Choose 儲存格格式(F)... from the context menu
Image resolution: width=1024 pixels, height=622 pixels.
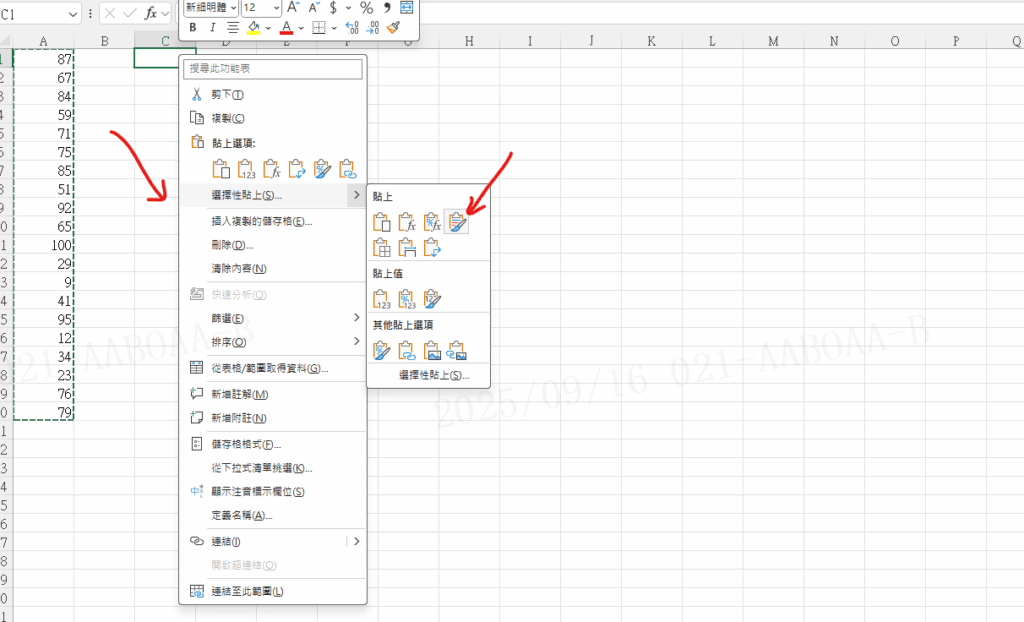click(x=245, y=444)
